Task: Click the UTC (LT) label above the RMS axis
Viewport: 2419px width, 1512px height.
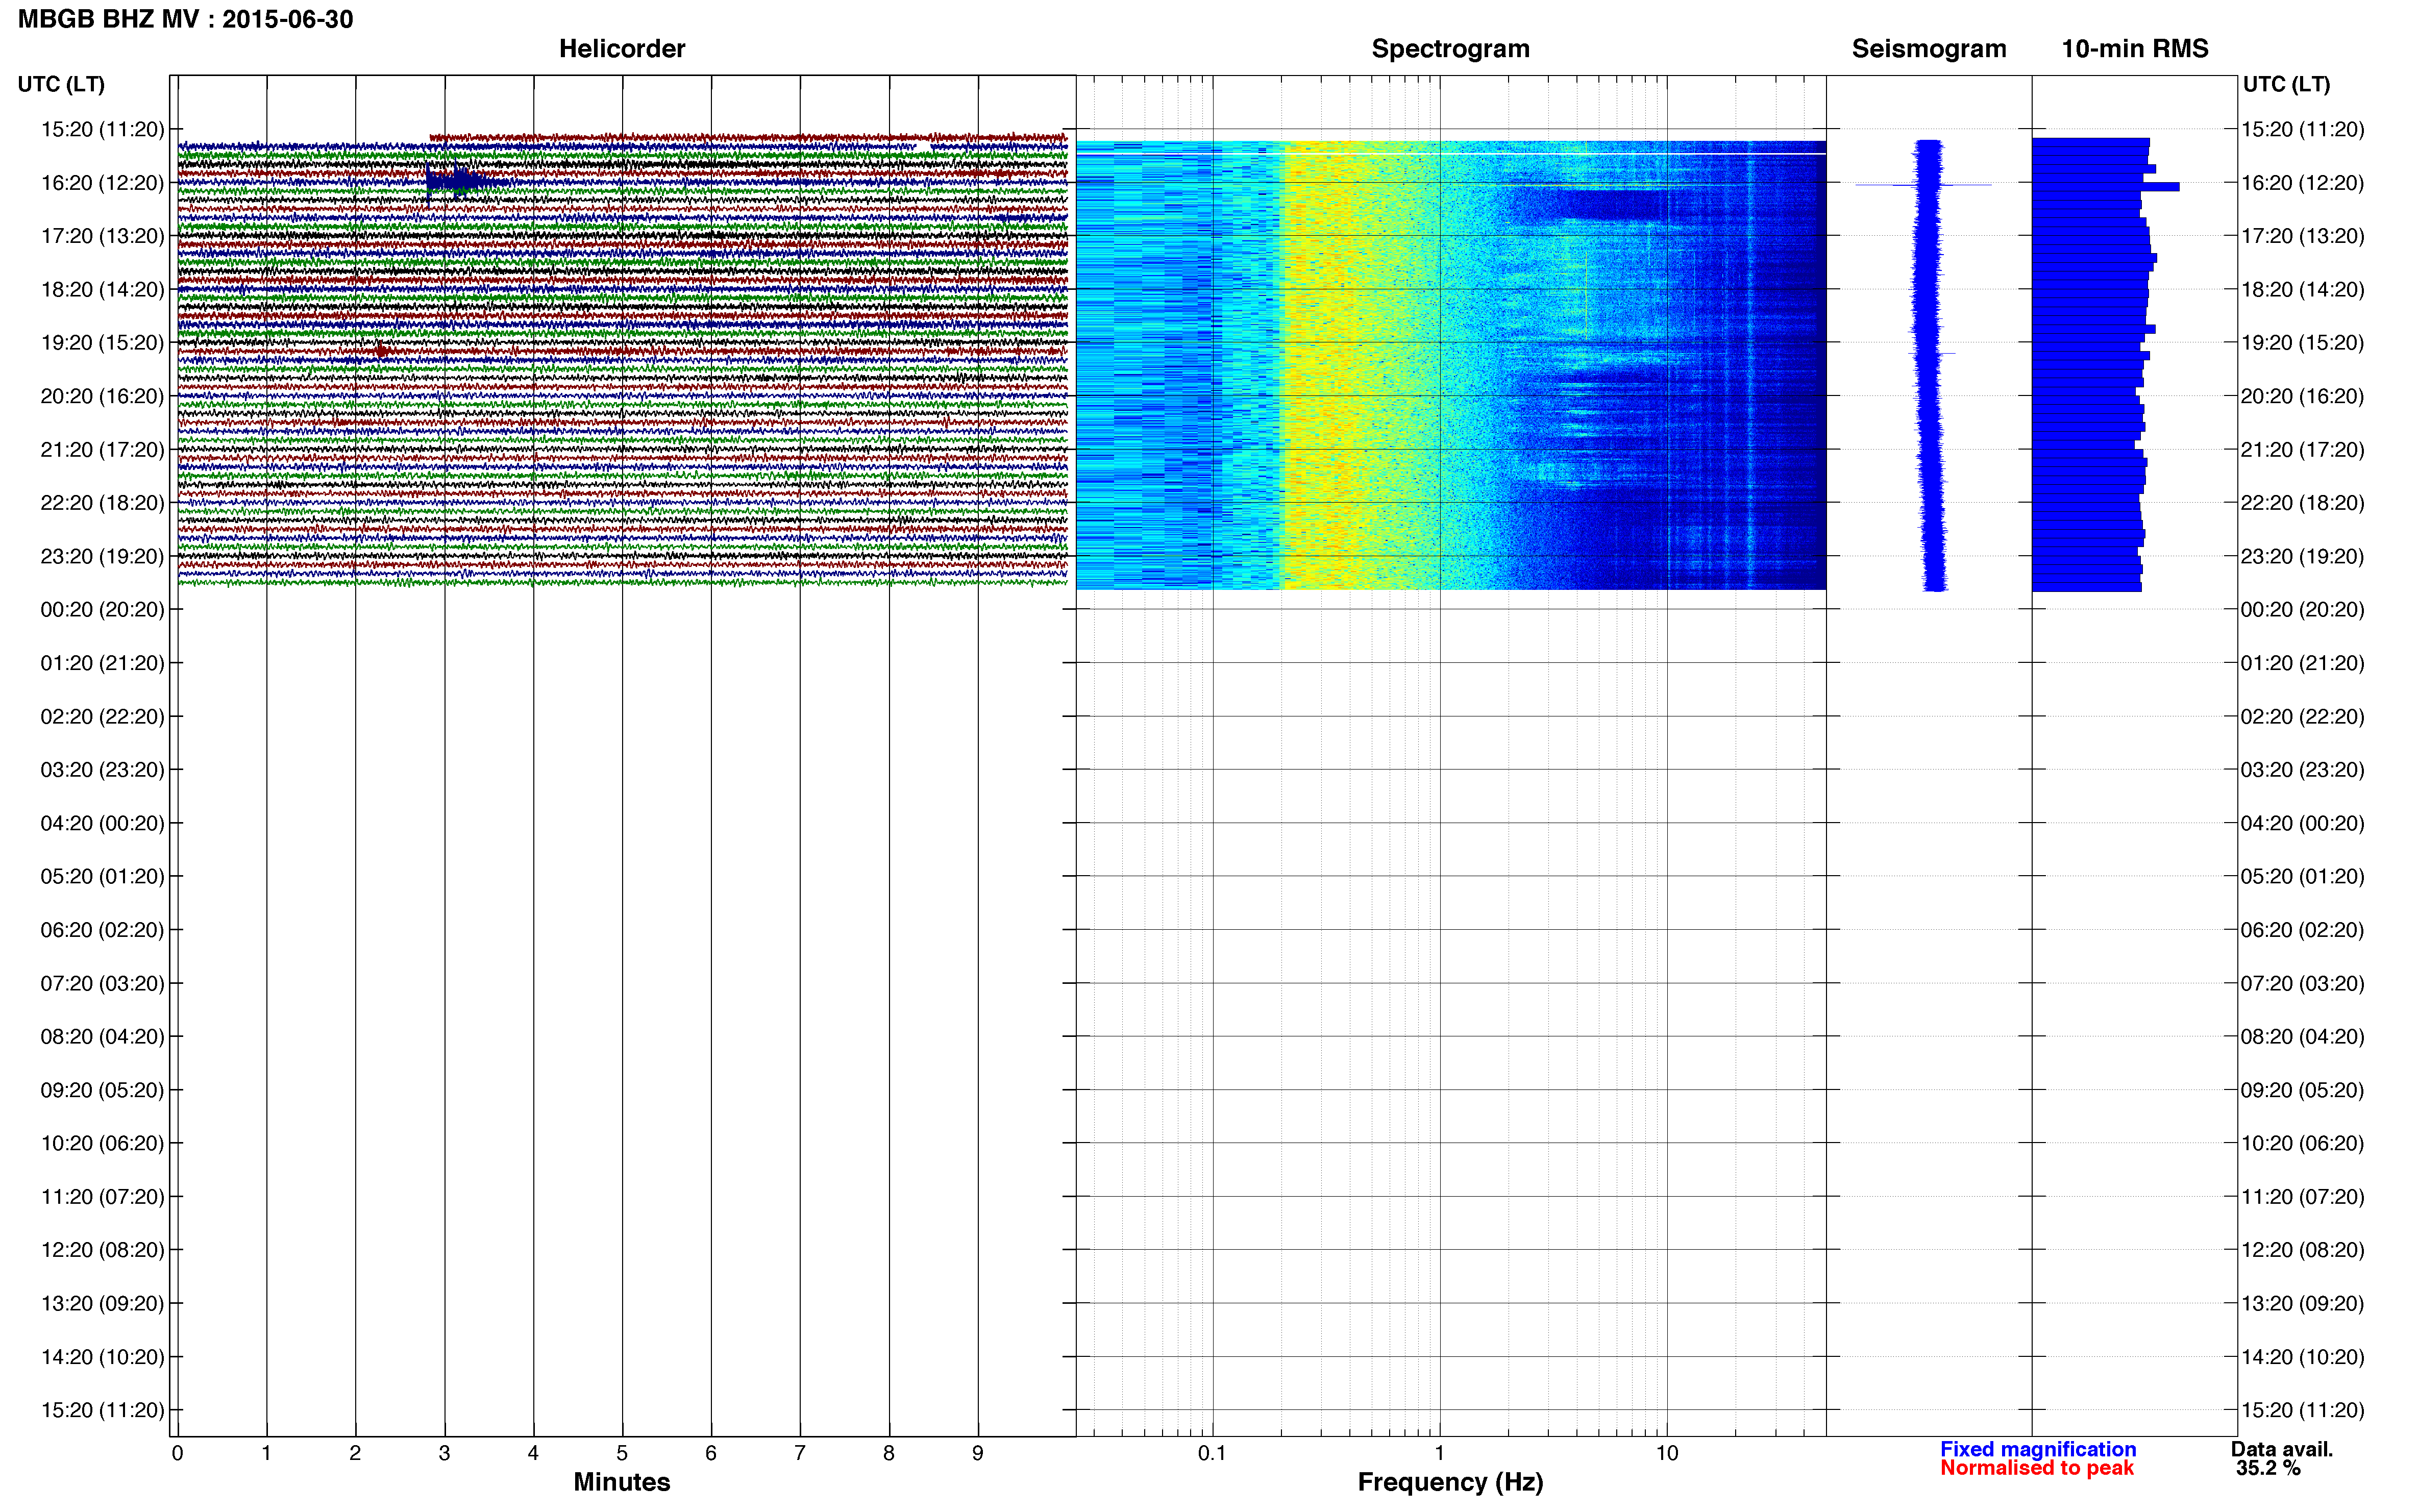Action: coord(2286,84)
